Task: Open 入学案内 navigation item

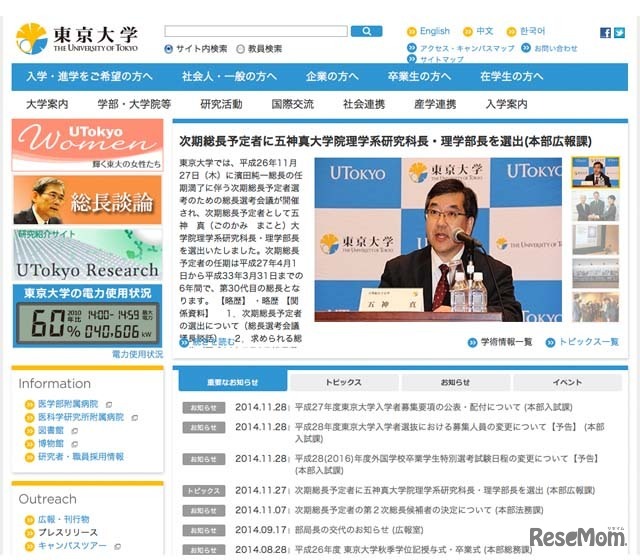Action: [506, 104]
